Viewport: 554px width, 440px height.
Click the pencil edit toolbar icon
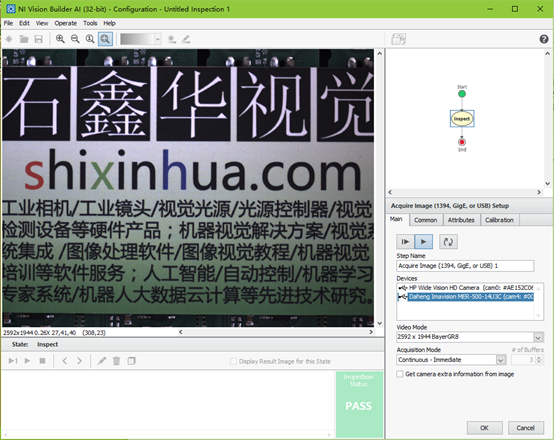[186, 39]
